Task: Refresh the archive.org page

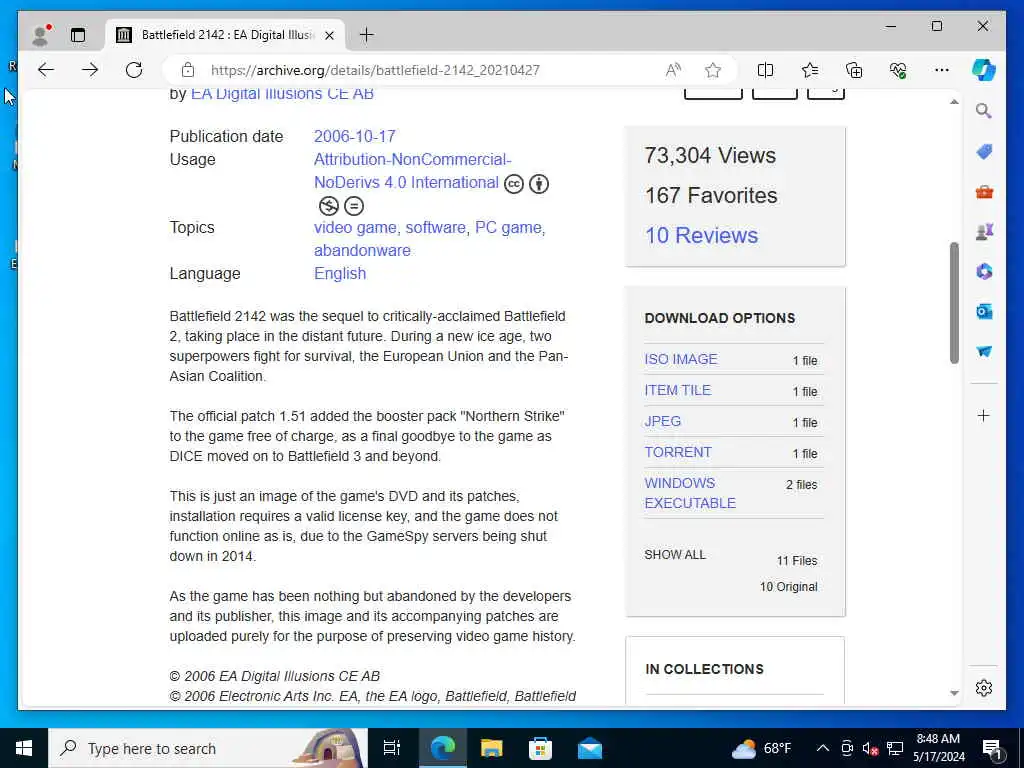Action: pyautogui.click(x=134, y=70)
